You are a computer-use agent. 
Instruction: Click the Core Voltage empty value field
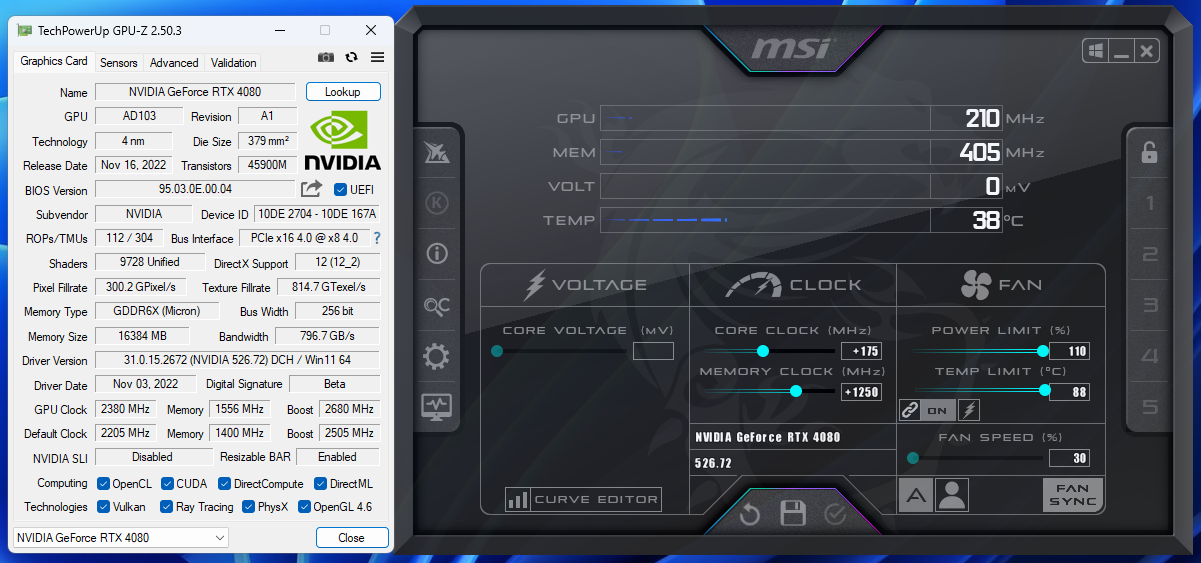(x=653, y=351)
